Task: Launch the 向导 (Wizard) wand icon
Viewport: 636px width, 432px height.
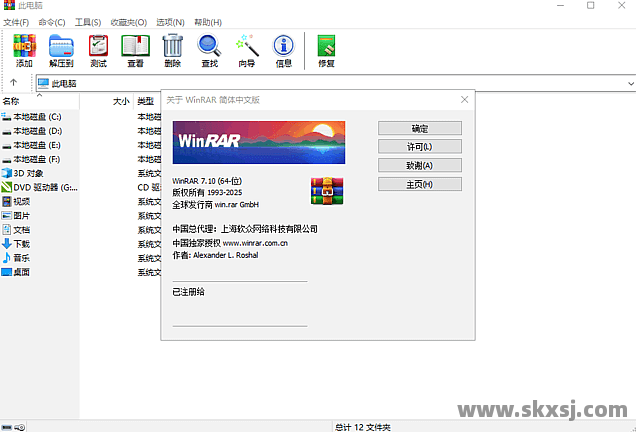Action: [246, 49]
